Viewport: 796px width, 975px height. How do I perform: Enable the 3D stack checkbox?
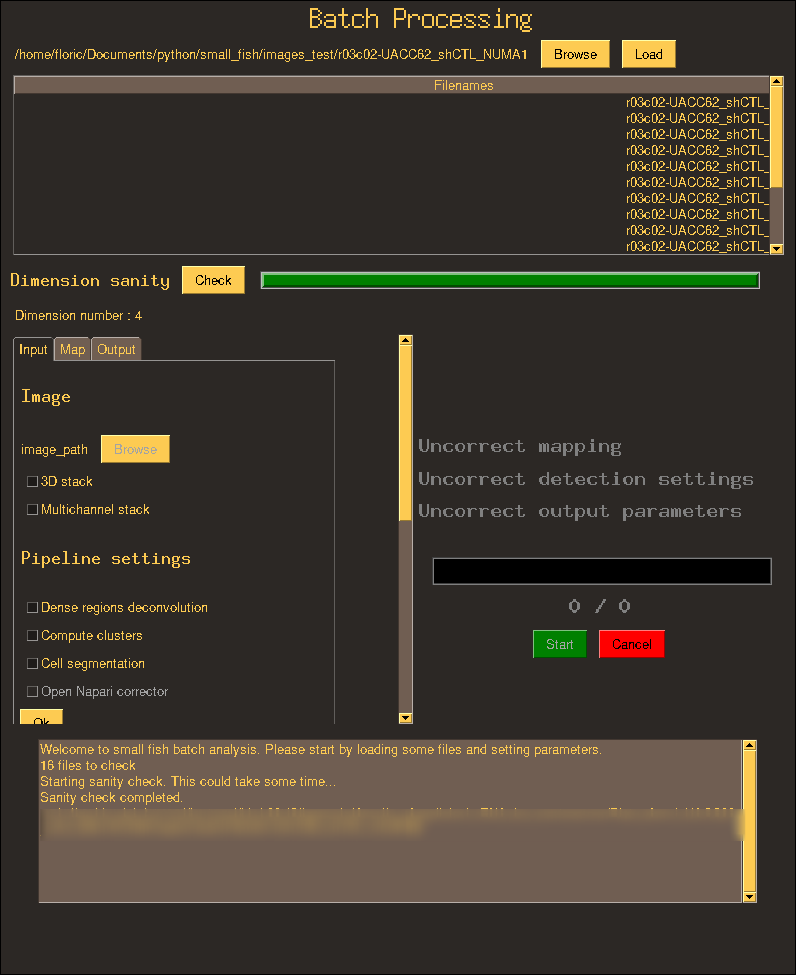click(x=33, y=481)
